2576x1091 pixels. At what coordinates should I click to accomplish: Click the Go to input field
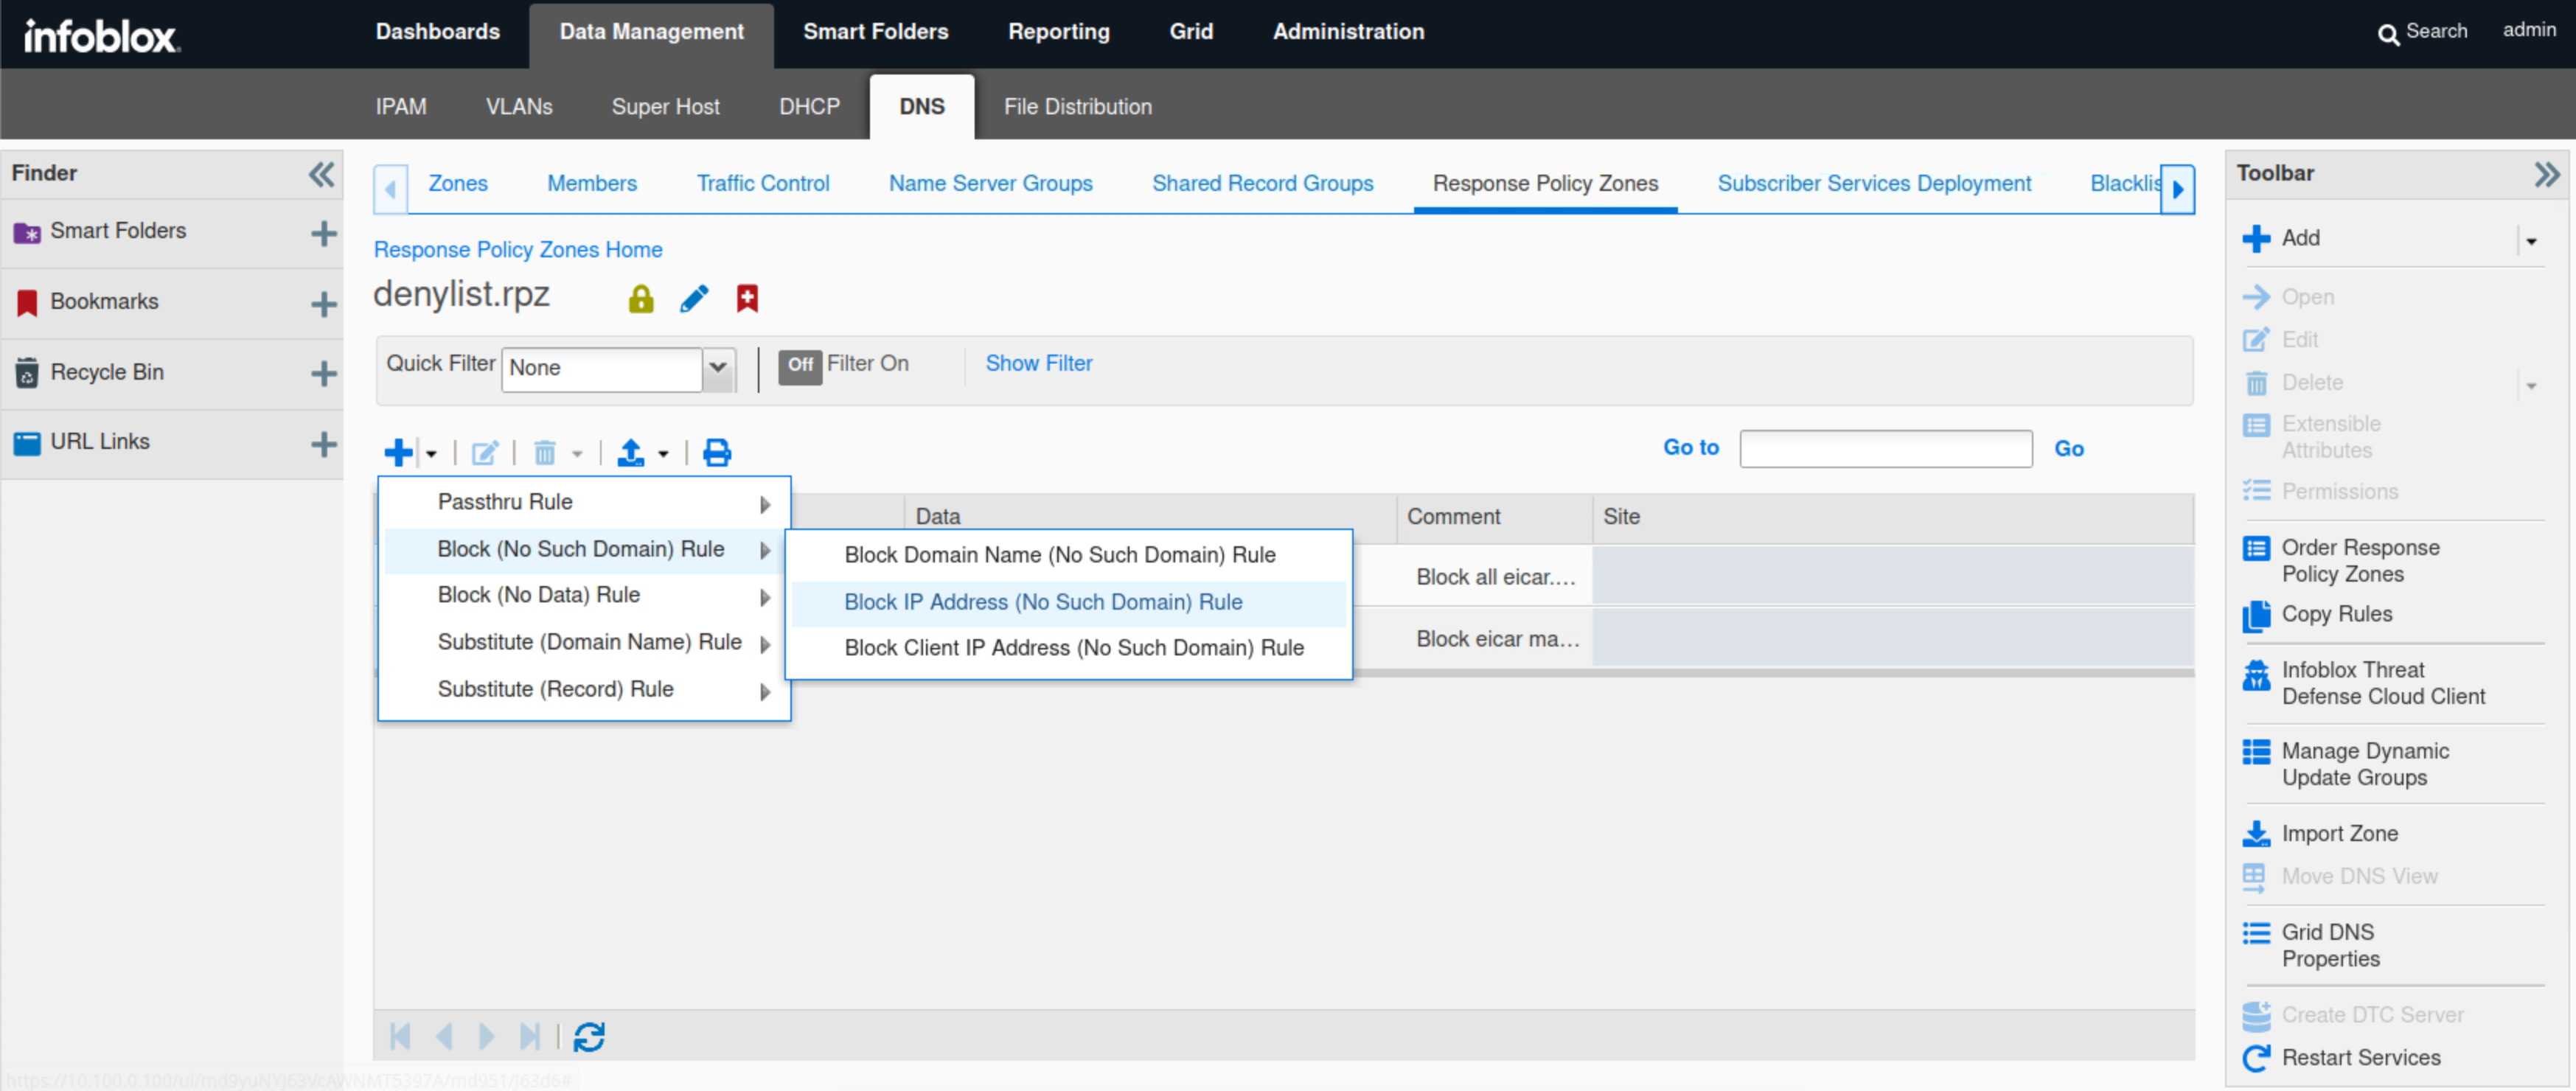[x=1885, y=449]
